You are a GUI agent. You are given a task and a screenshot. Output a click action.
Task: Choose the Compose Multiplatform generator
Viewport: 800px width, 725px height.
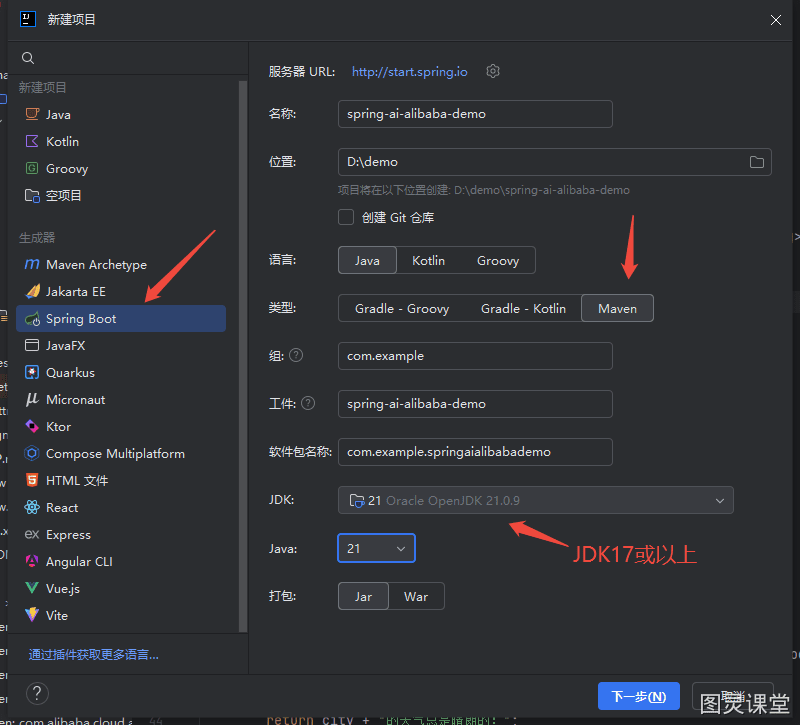(x=121, y=454)
